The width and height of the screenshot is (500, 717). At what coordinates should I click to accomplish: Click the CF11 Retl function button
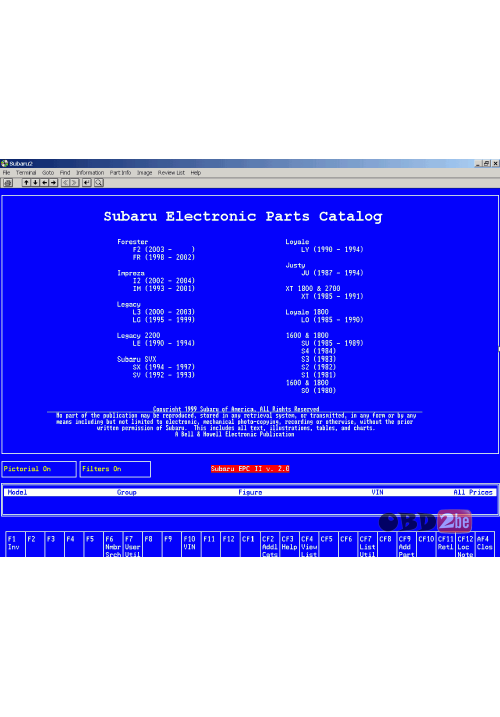click(446, 545)
